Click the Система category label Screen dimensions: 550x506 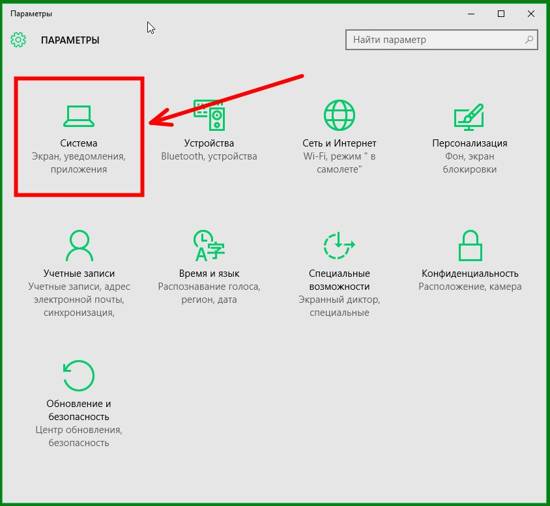tap(79, 143)
